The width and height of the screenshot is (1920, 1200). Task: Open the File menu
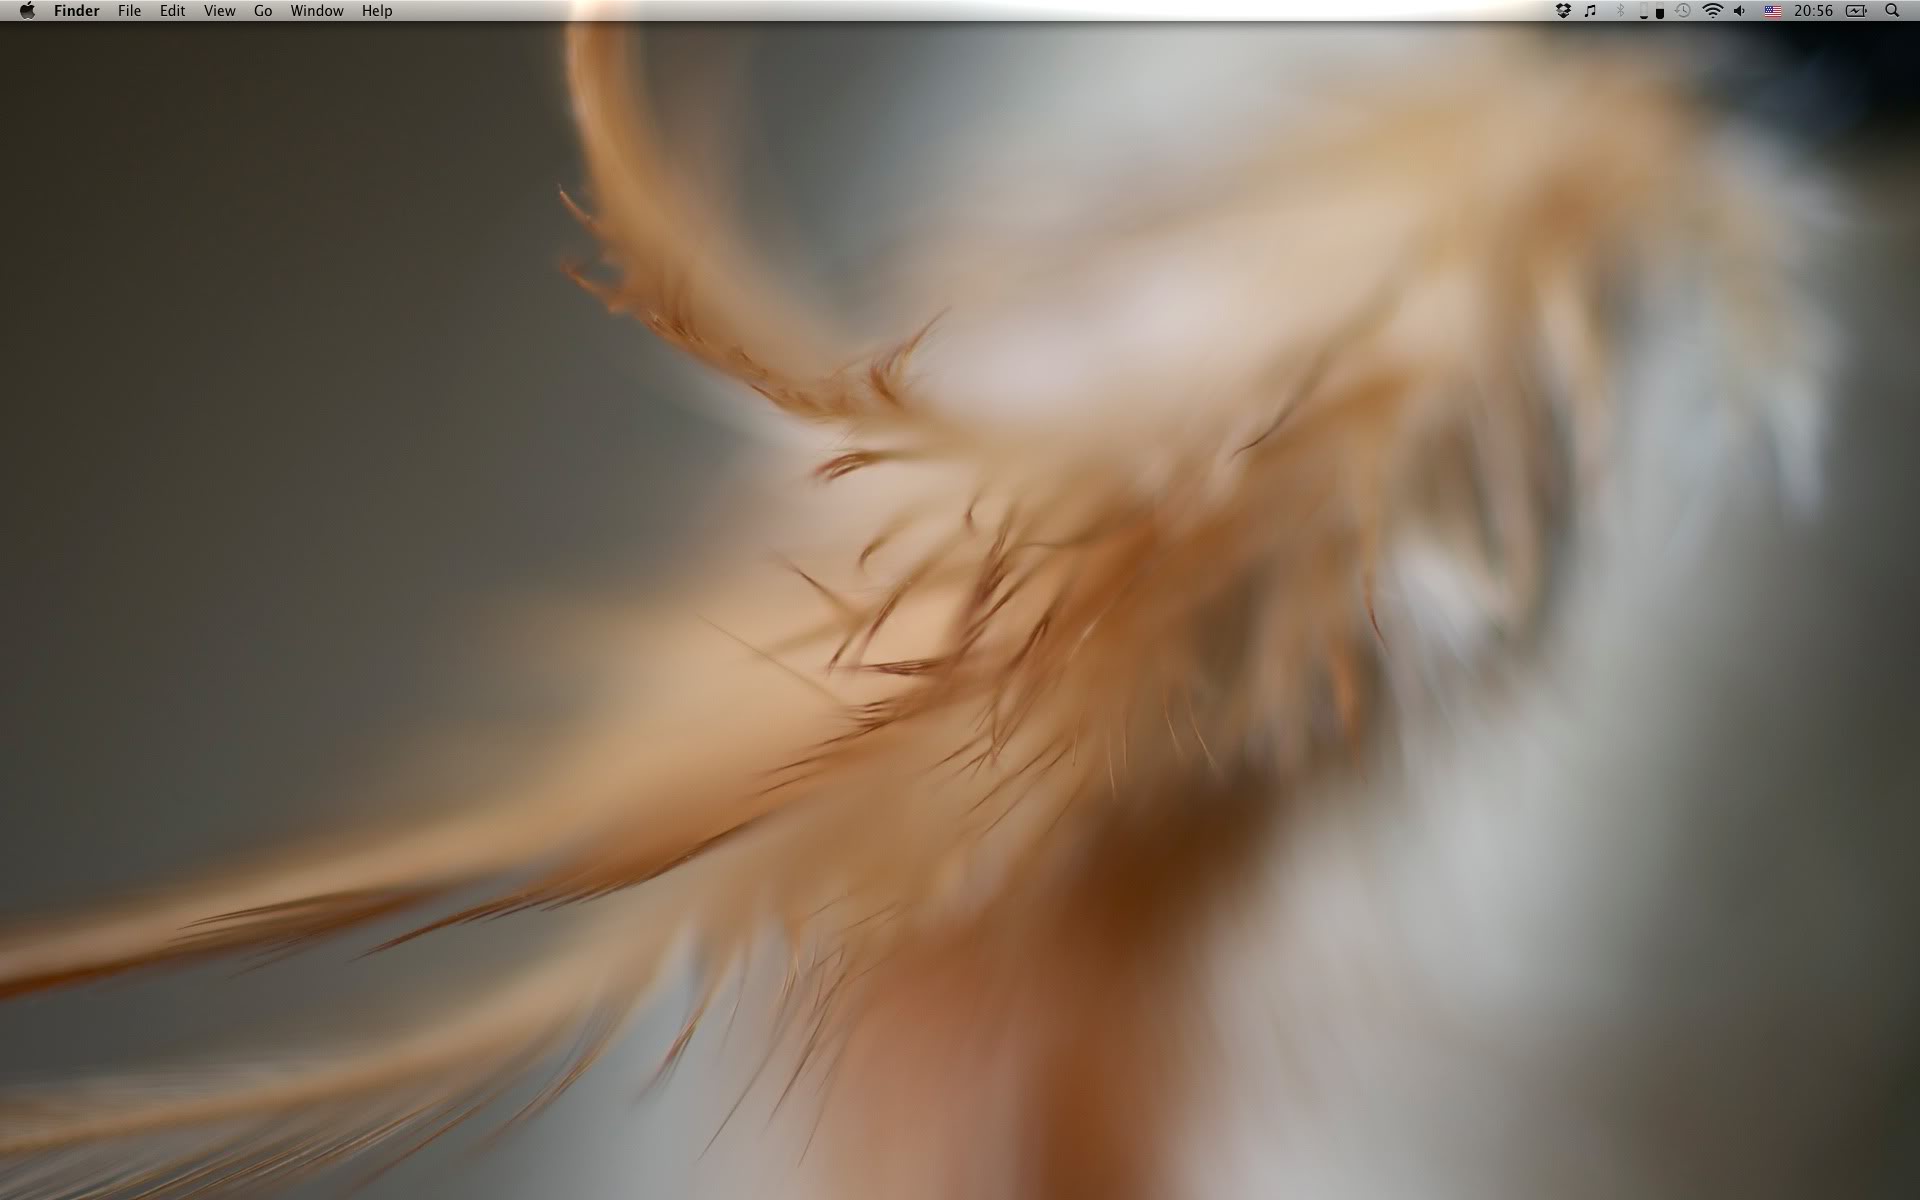(x=129, y=11)
